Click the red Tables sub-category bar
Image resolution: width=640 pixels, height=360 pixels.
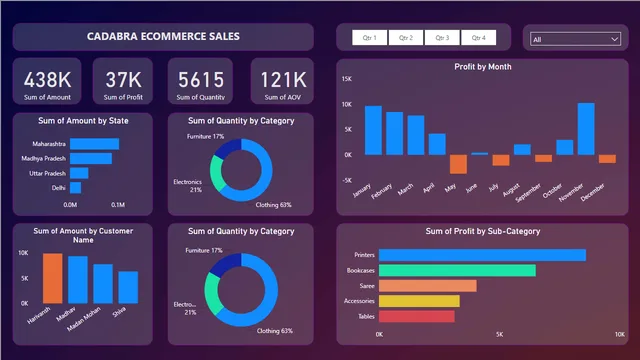pos(416,316)
